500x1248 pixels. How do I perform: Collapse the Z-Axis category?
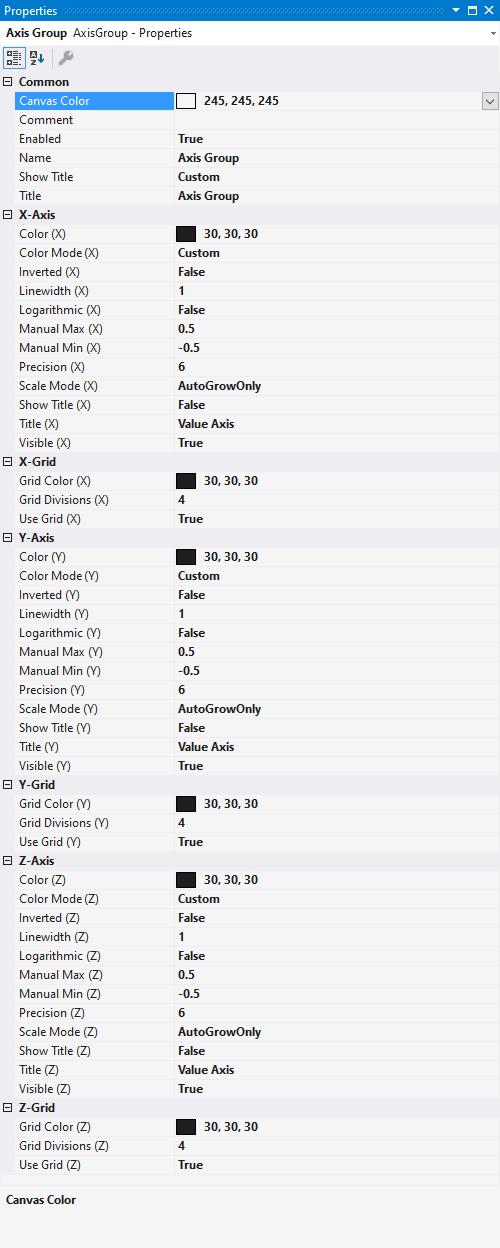(8, 861)
